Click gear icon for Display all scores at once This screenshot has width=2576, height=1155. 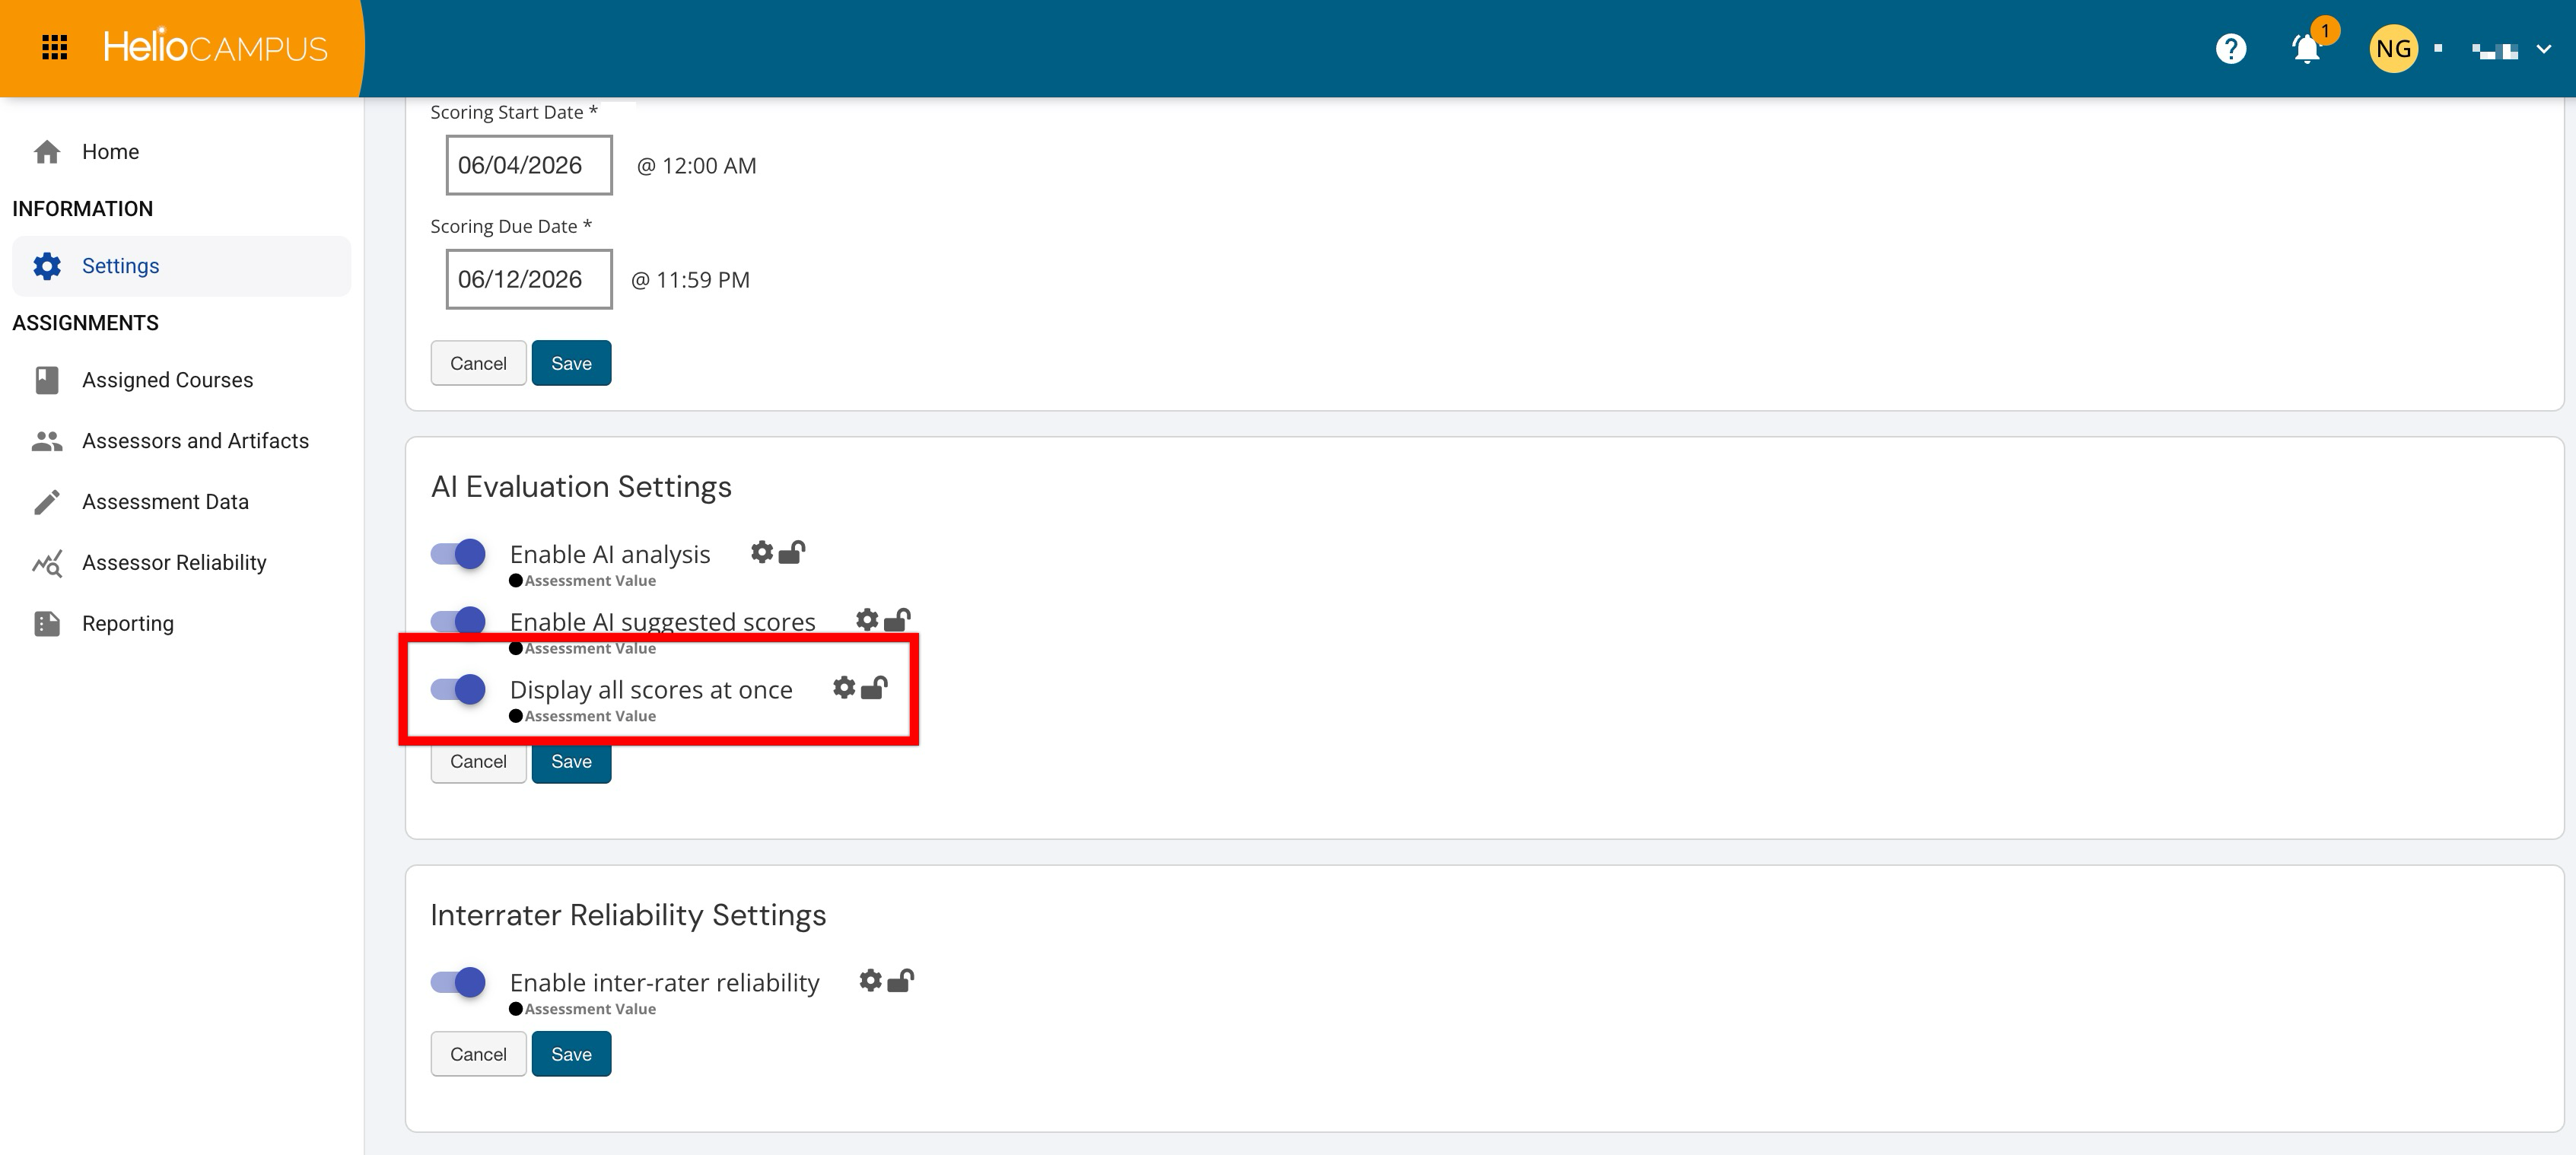(x=844, y=688)
